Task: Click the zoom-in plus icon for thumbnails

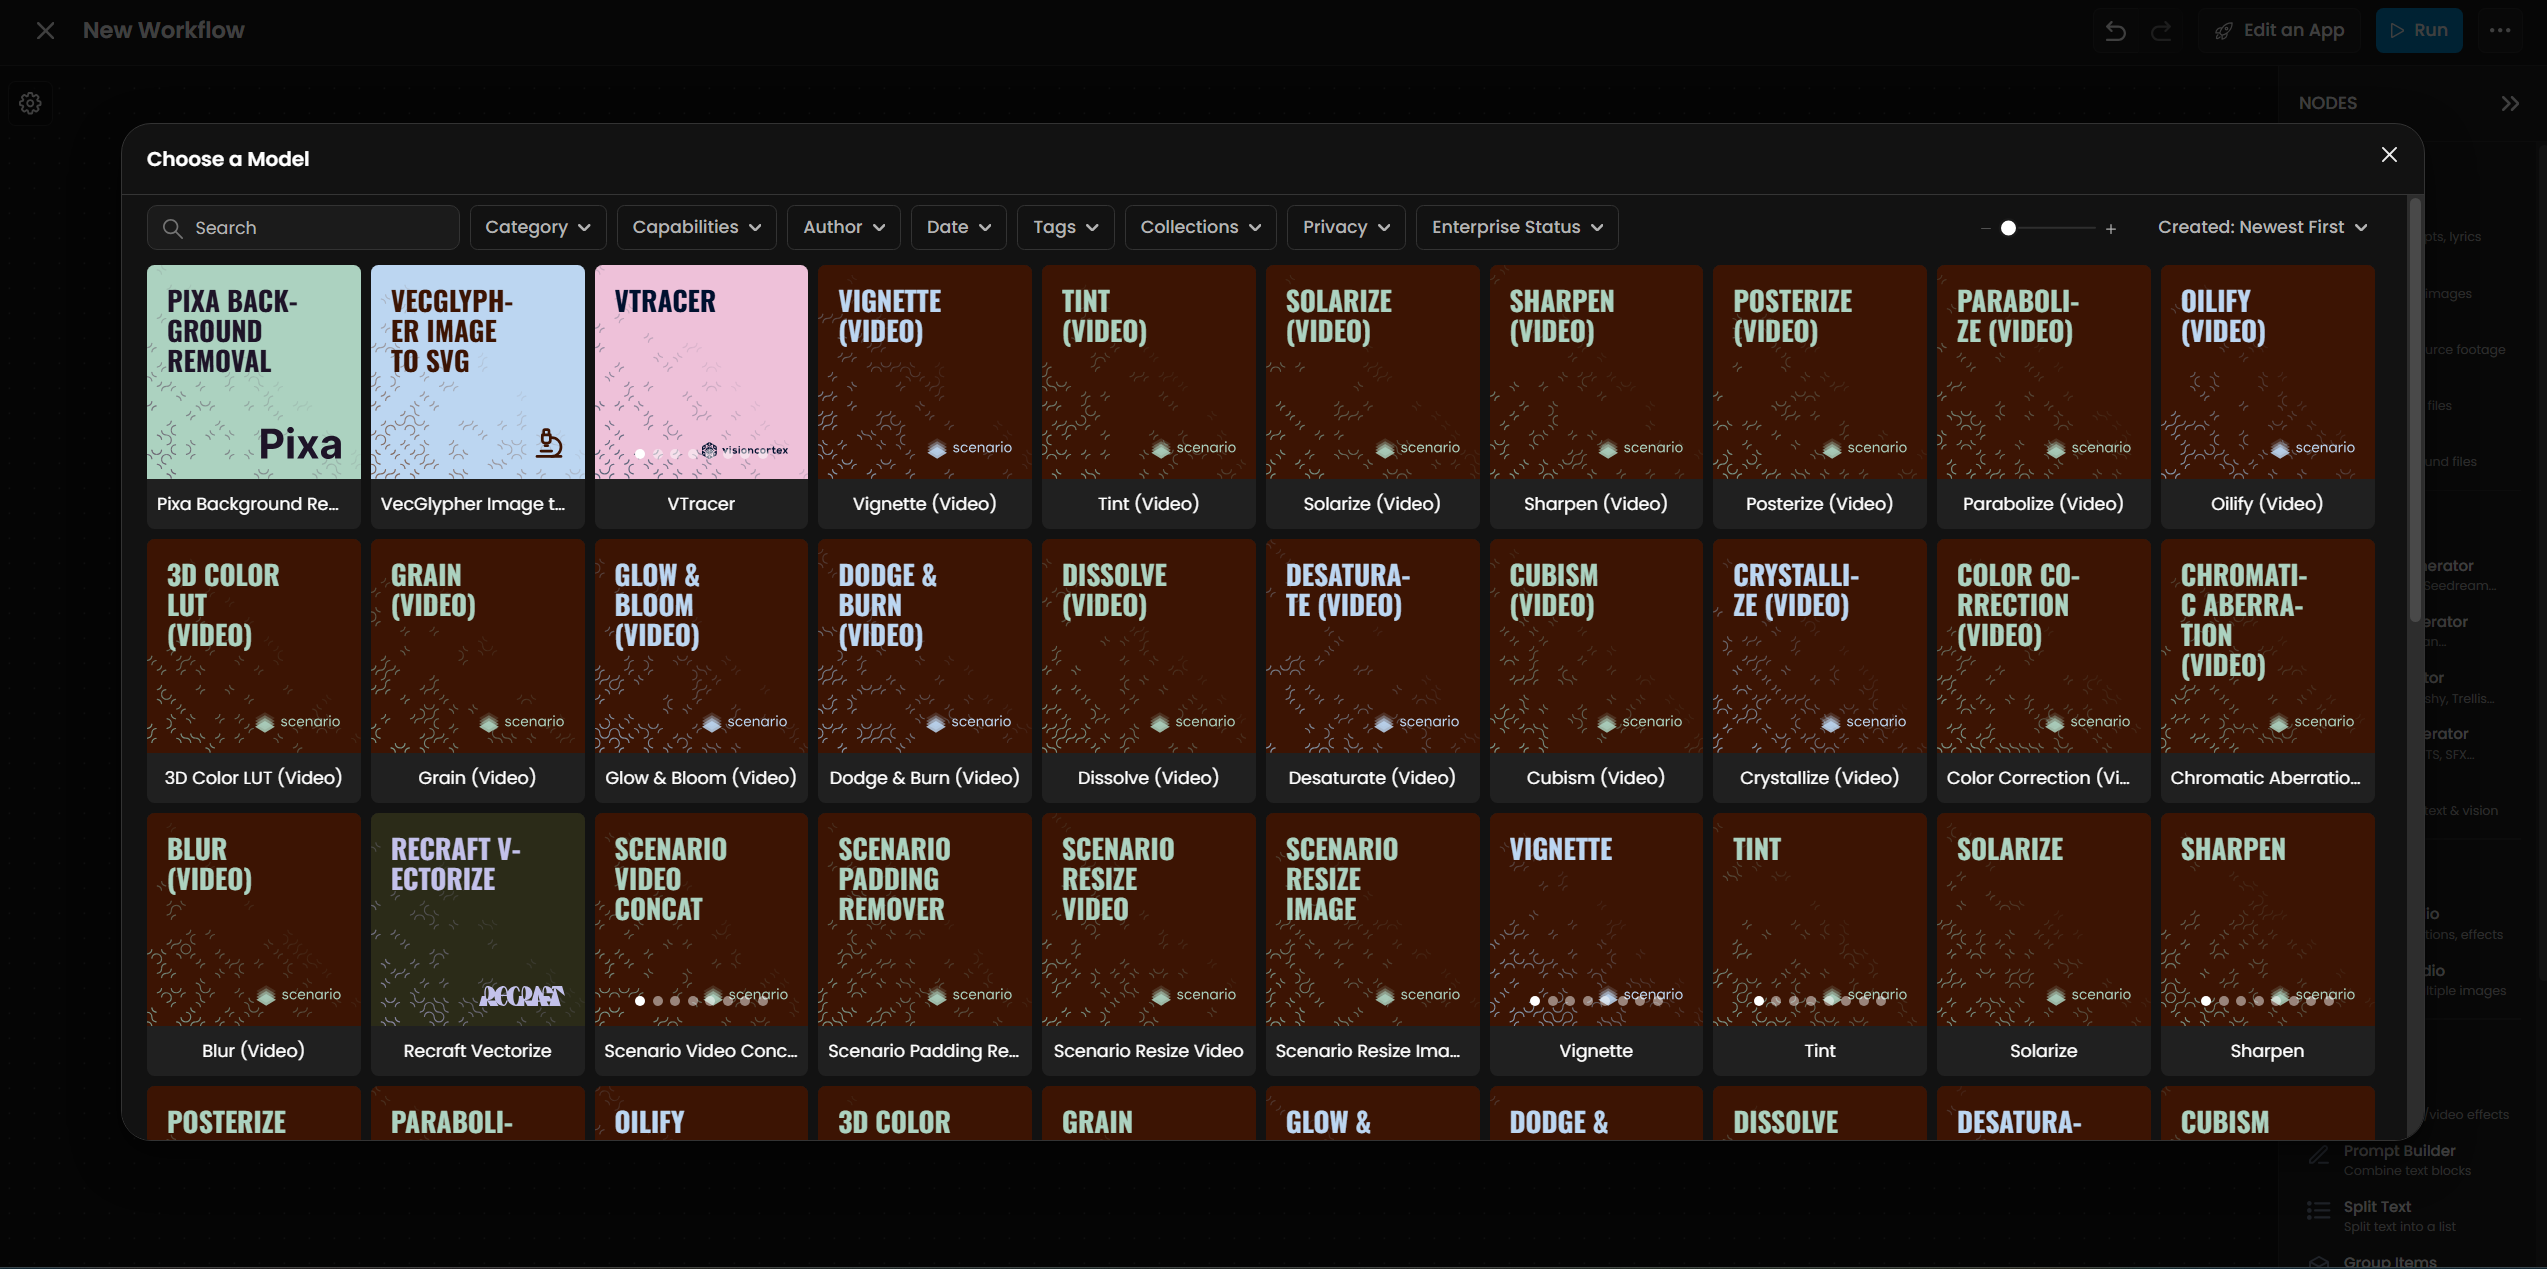Action: 2111,229
